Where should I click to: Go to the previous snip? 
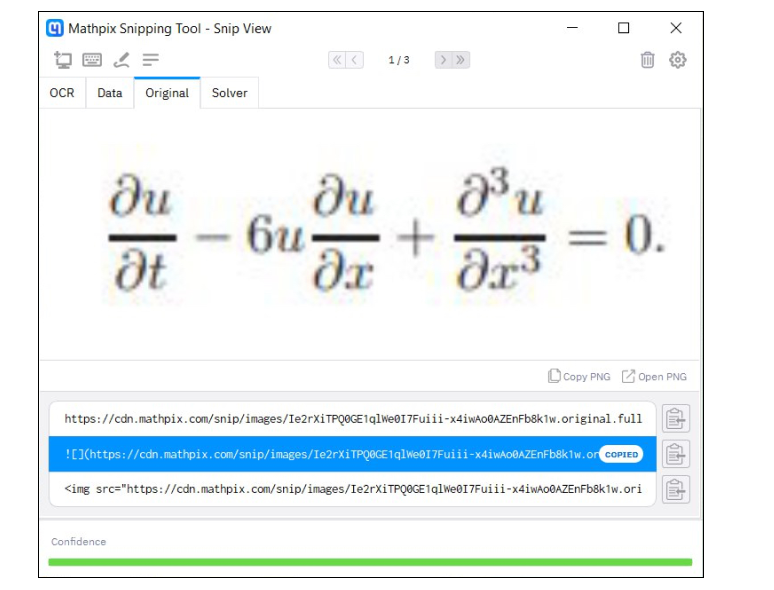(x=355, y=60)
